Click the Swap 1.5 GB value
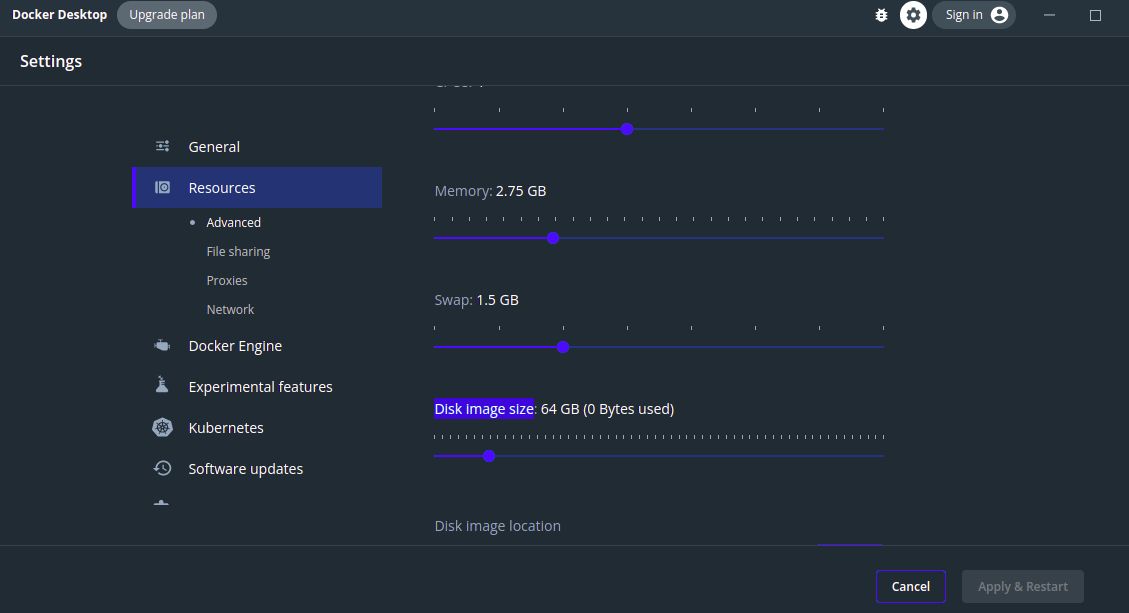 (x=498, y=300)
